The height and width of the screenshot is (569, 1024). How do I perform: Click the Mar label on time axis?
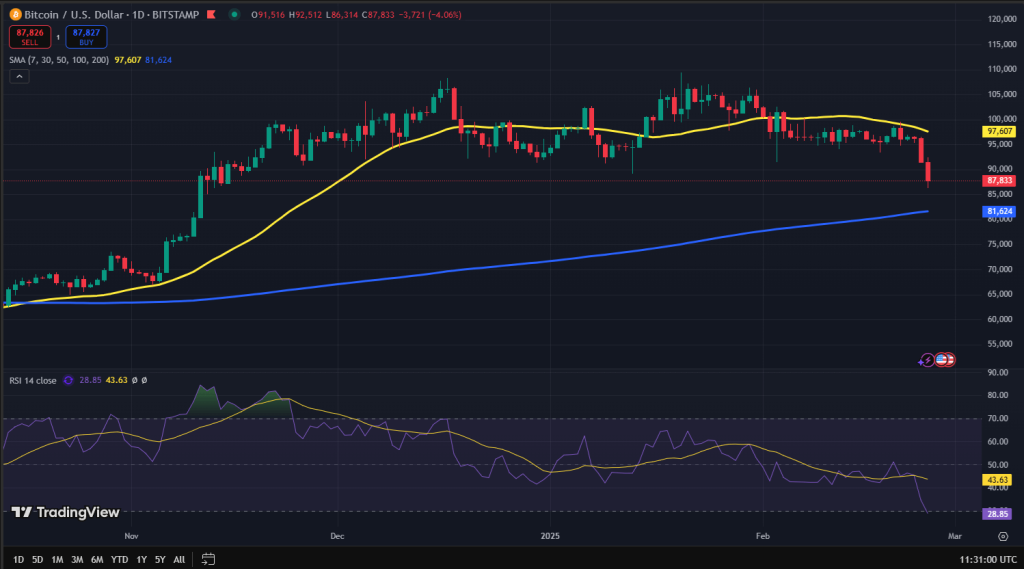pyautogui.click(x=955, y=536)
